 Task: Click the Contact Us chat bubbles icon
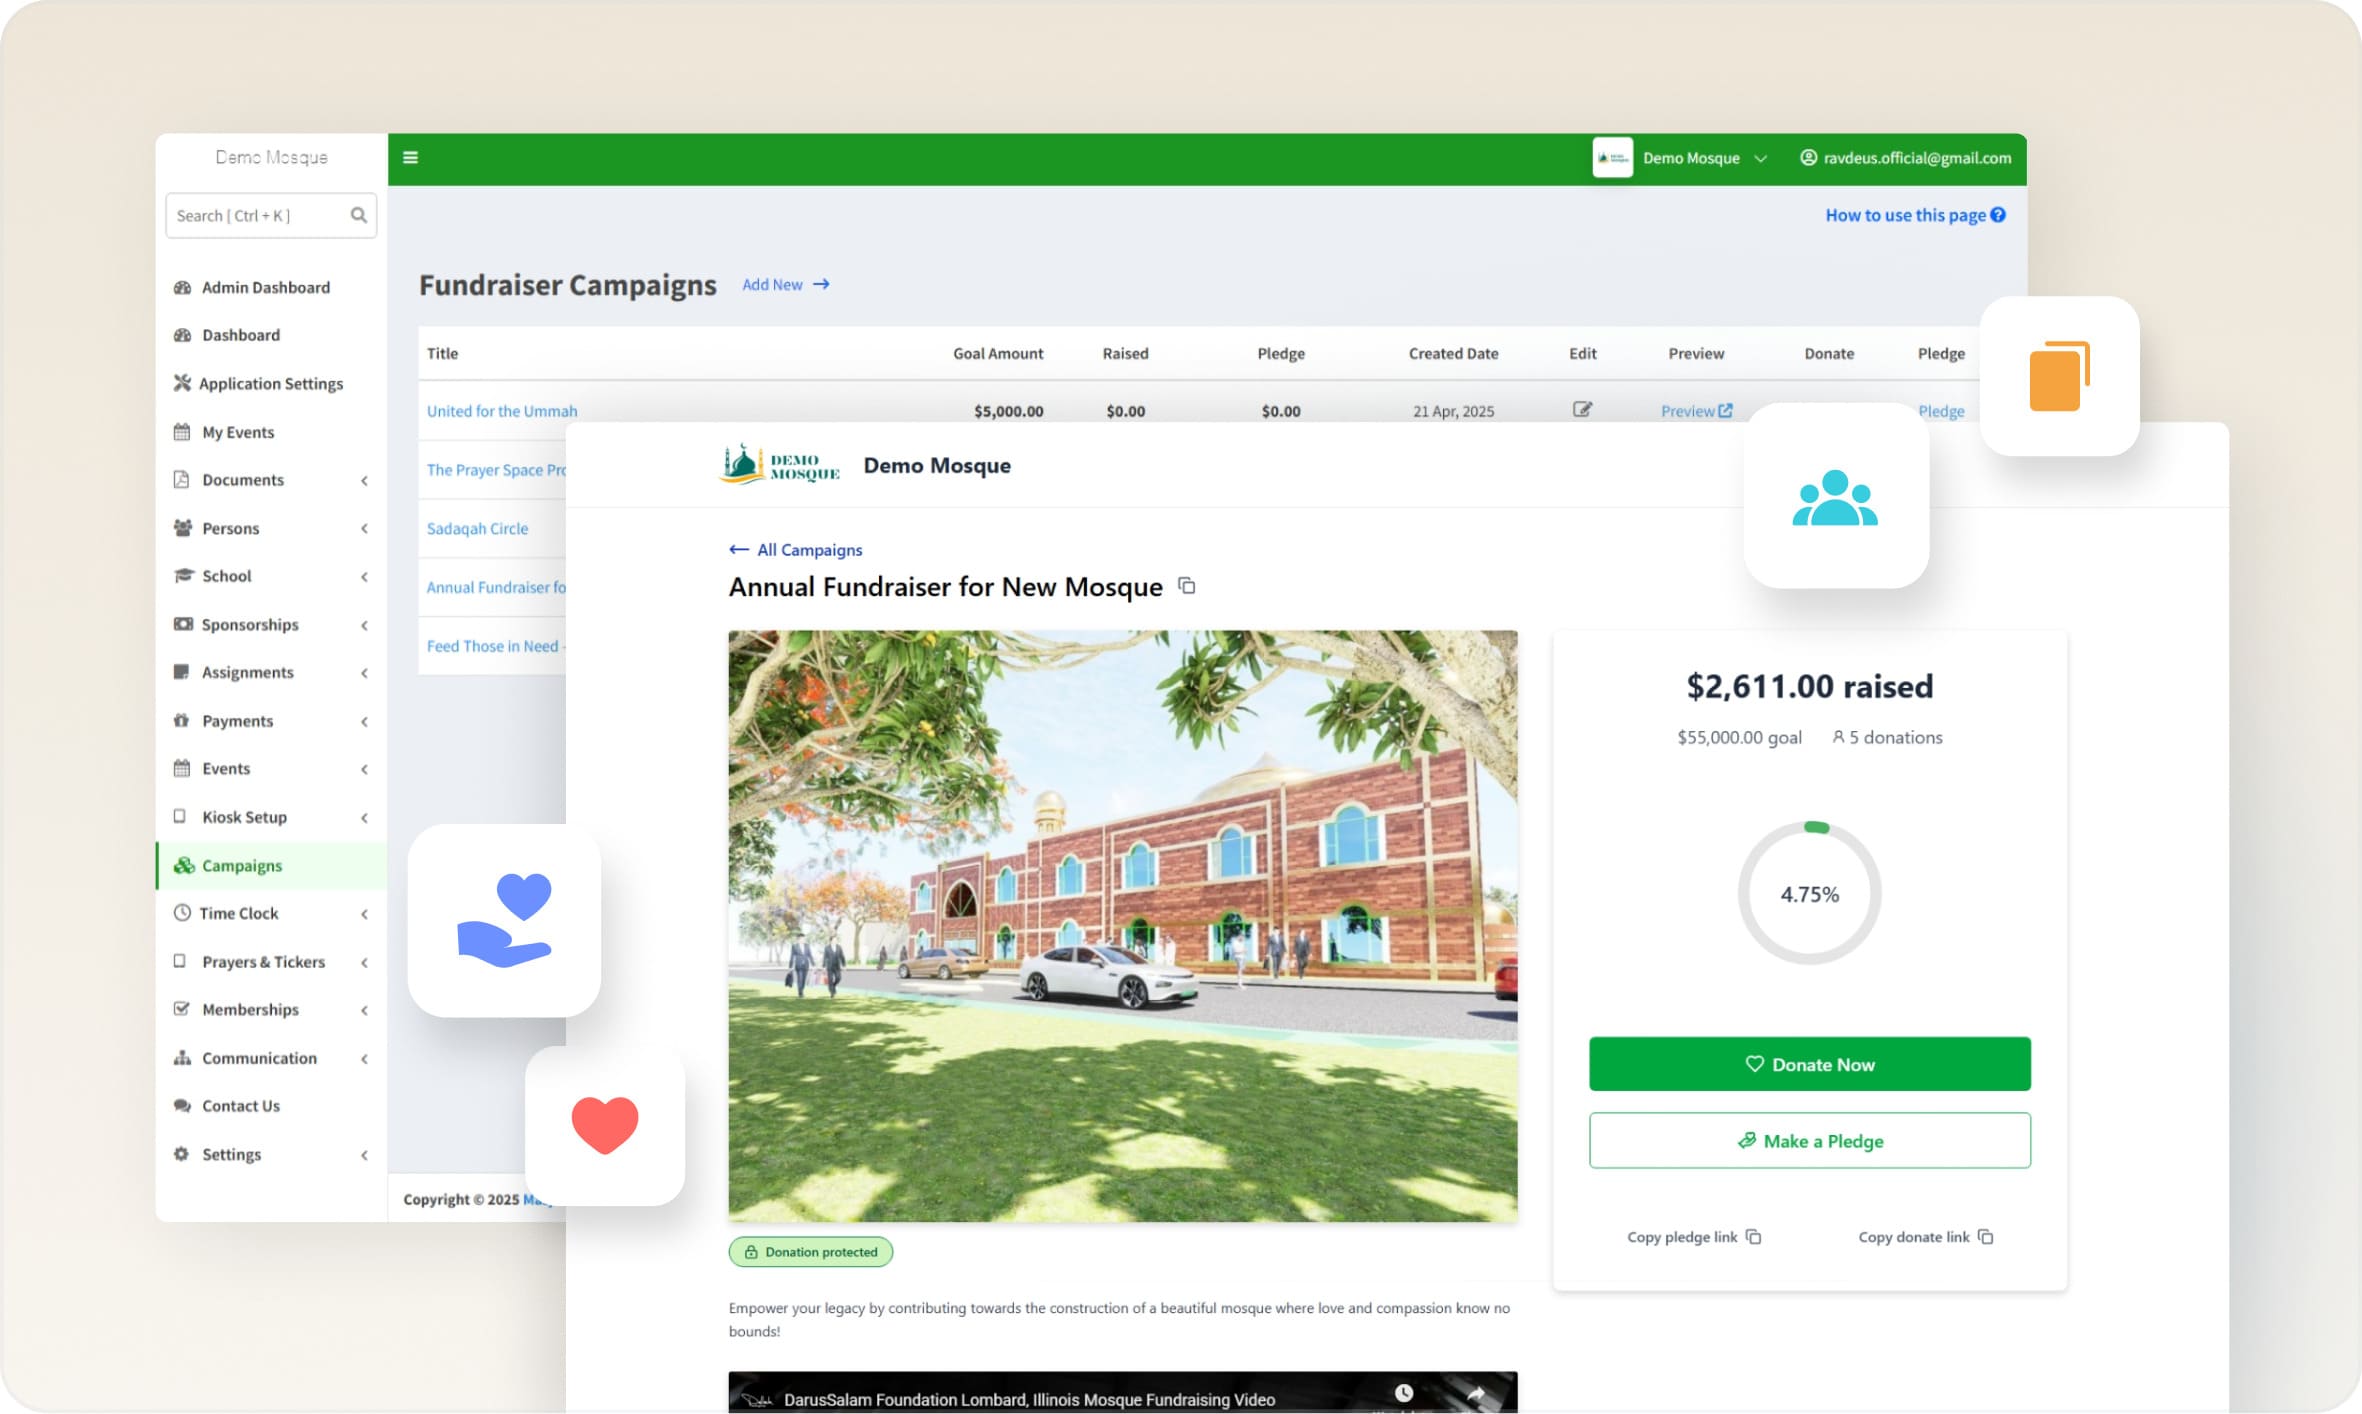point(182,1105)
